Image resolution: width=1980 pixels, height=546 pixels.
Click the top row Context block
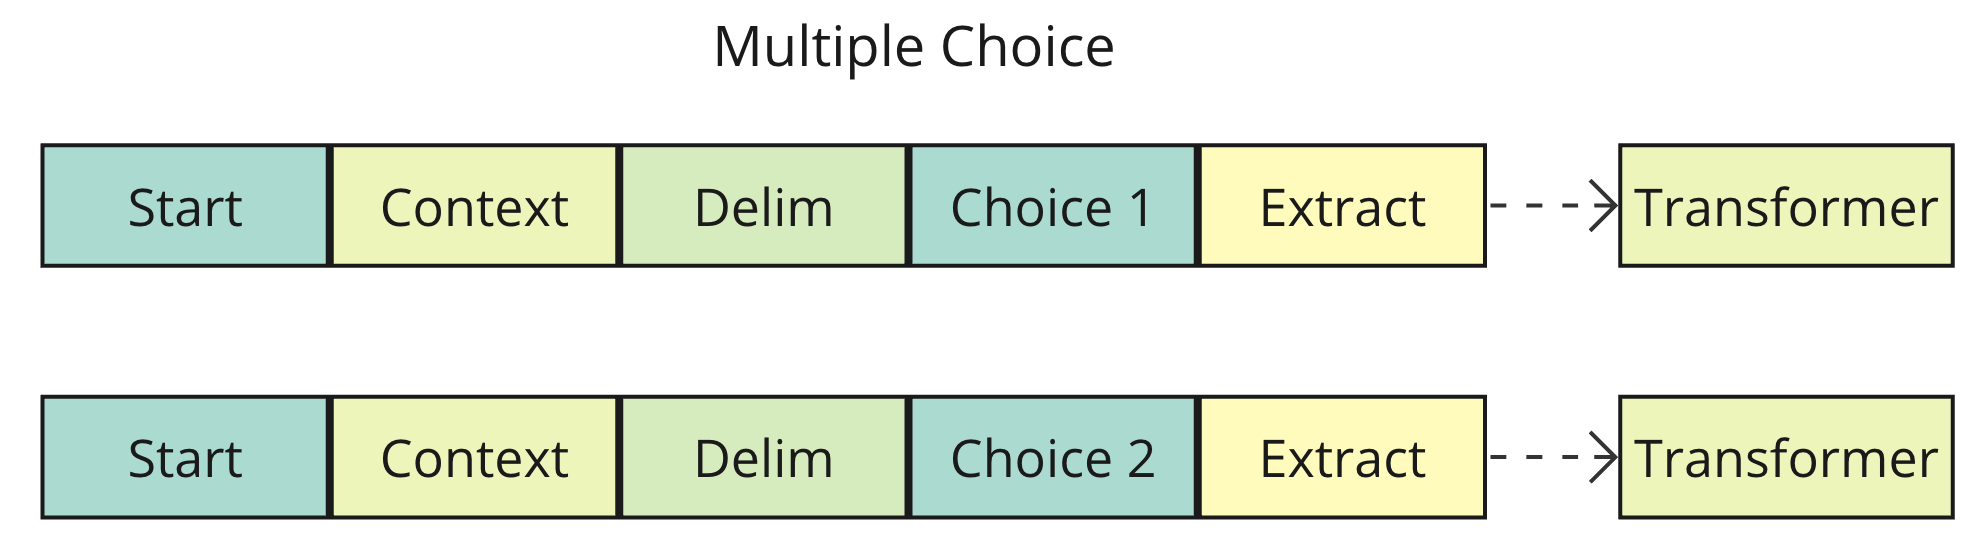point(474,207)
